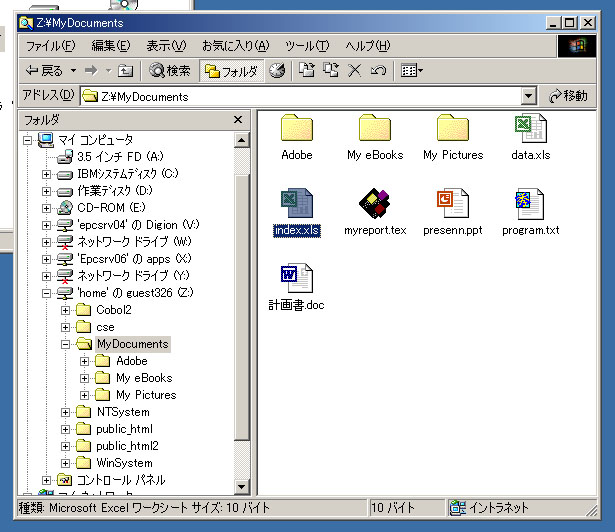Select the 計画書.doc Word file icon
Screen dimensions: 615x532
[297, 278]
